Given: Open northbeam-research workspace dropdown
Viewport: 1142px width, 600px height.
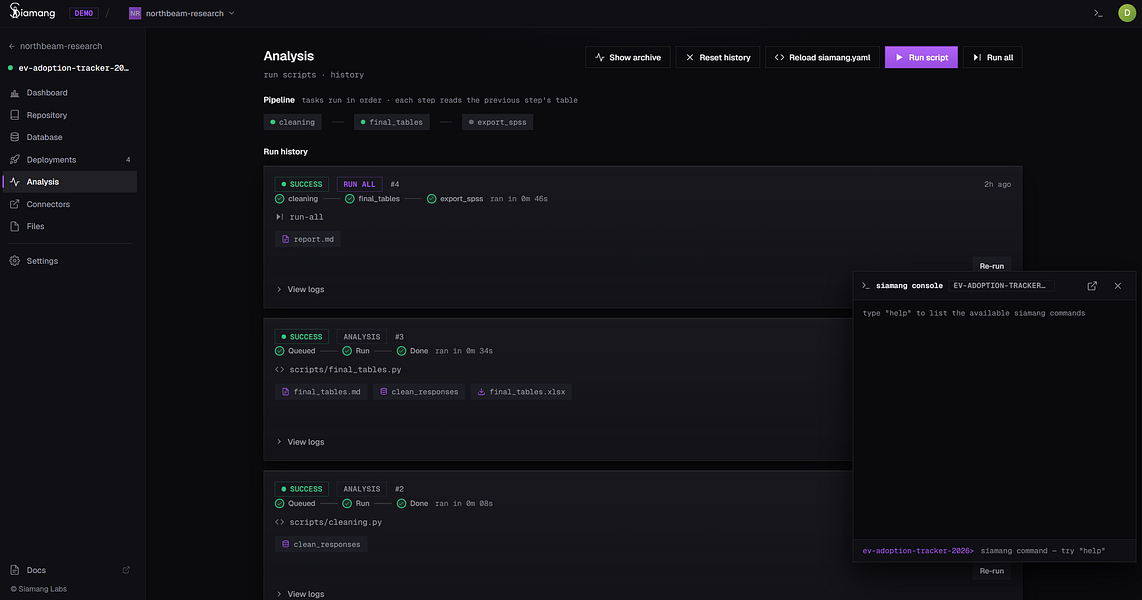Looking at the screenshot, I should [182, 13].
